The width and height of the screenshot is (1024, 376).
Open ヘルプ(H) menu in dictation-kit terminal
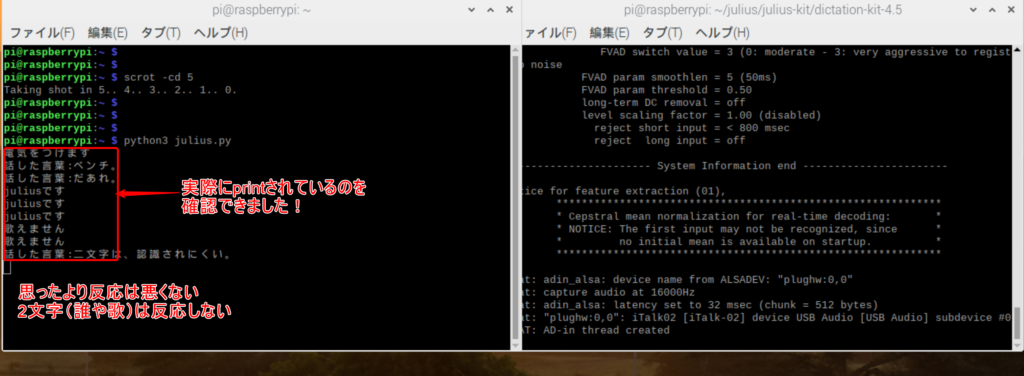pos(722,33)
